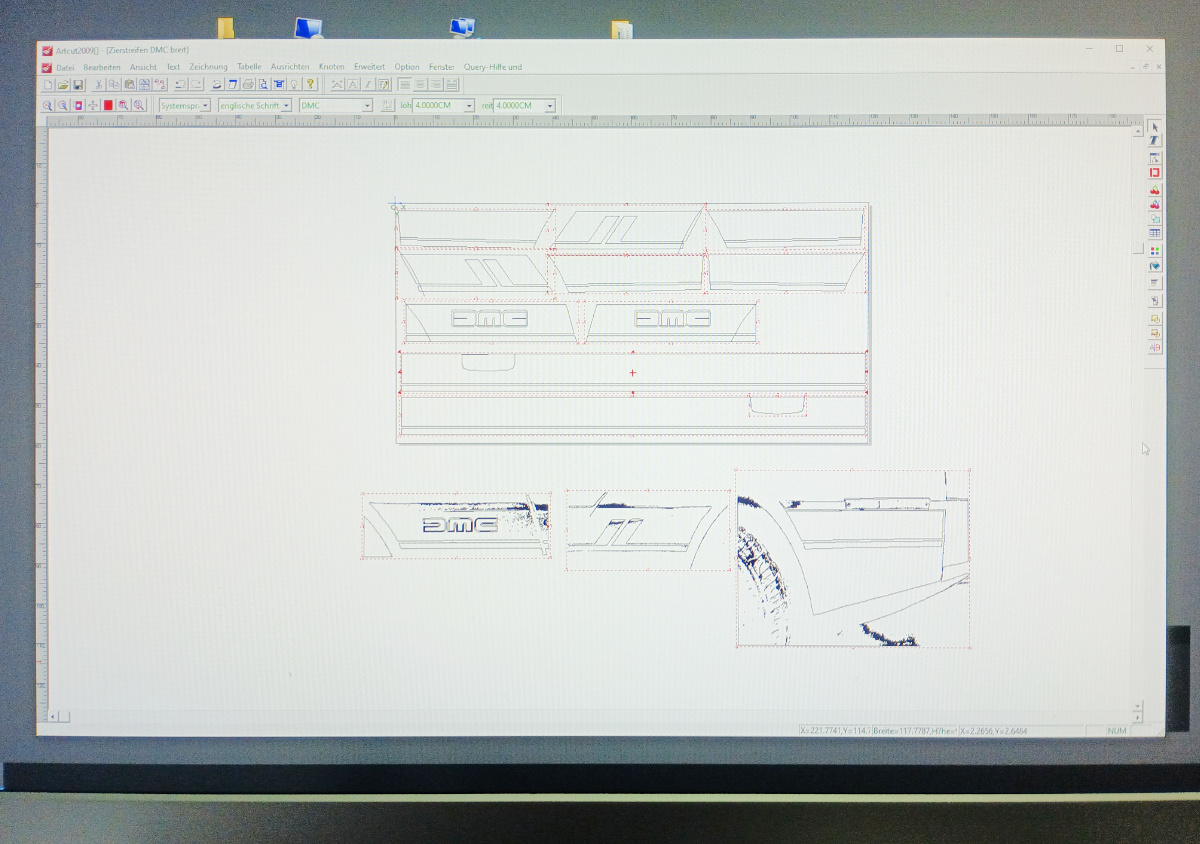Save the drawing with the floppy icon
The height and width of the screenshot is (844, 1200).
click(77, 85)
